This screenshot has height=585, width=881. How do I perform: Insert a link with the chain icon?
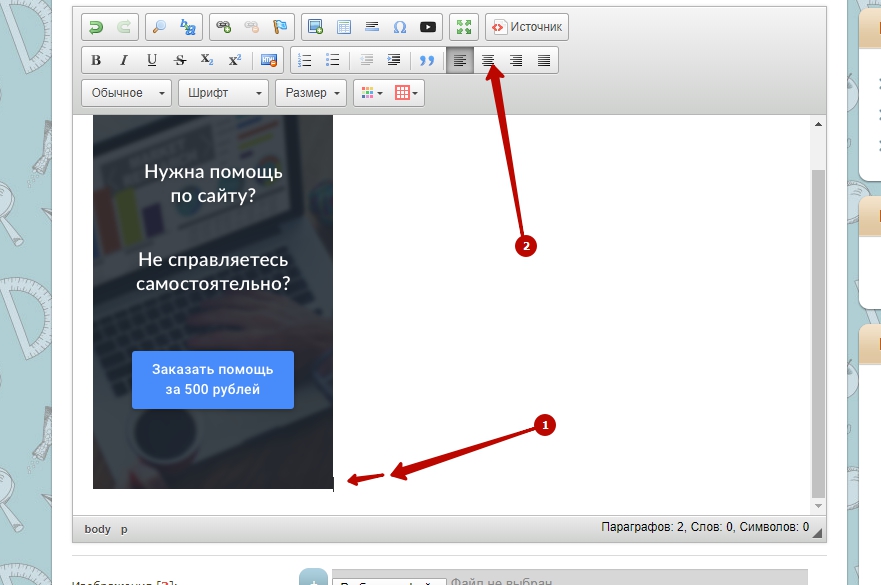click(x=223, y=27)
